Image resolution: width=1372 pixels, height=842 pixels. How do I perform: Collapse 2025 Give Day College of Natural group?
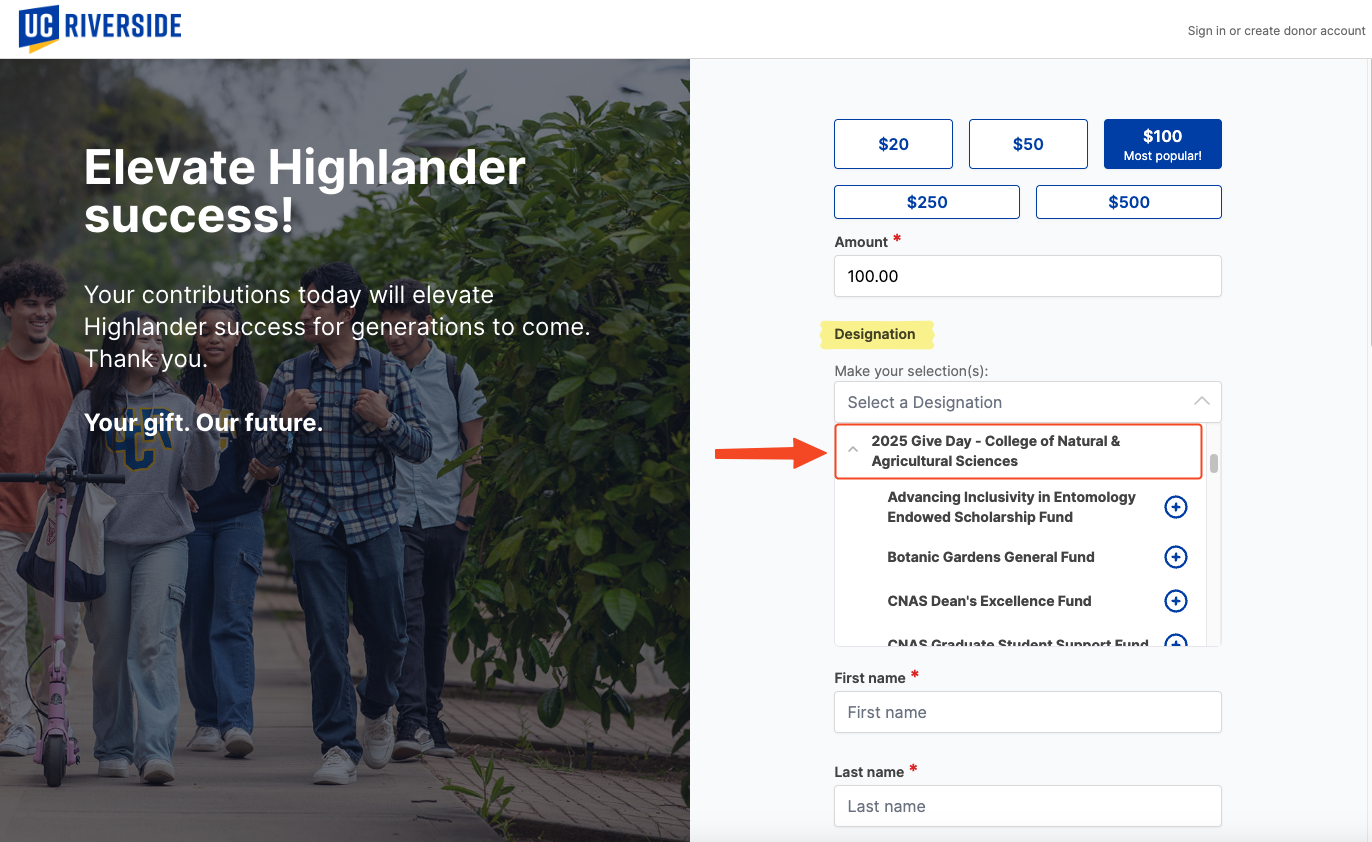coord(853,451)
